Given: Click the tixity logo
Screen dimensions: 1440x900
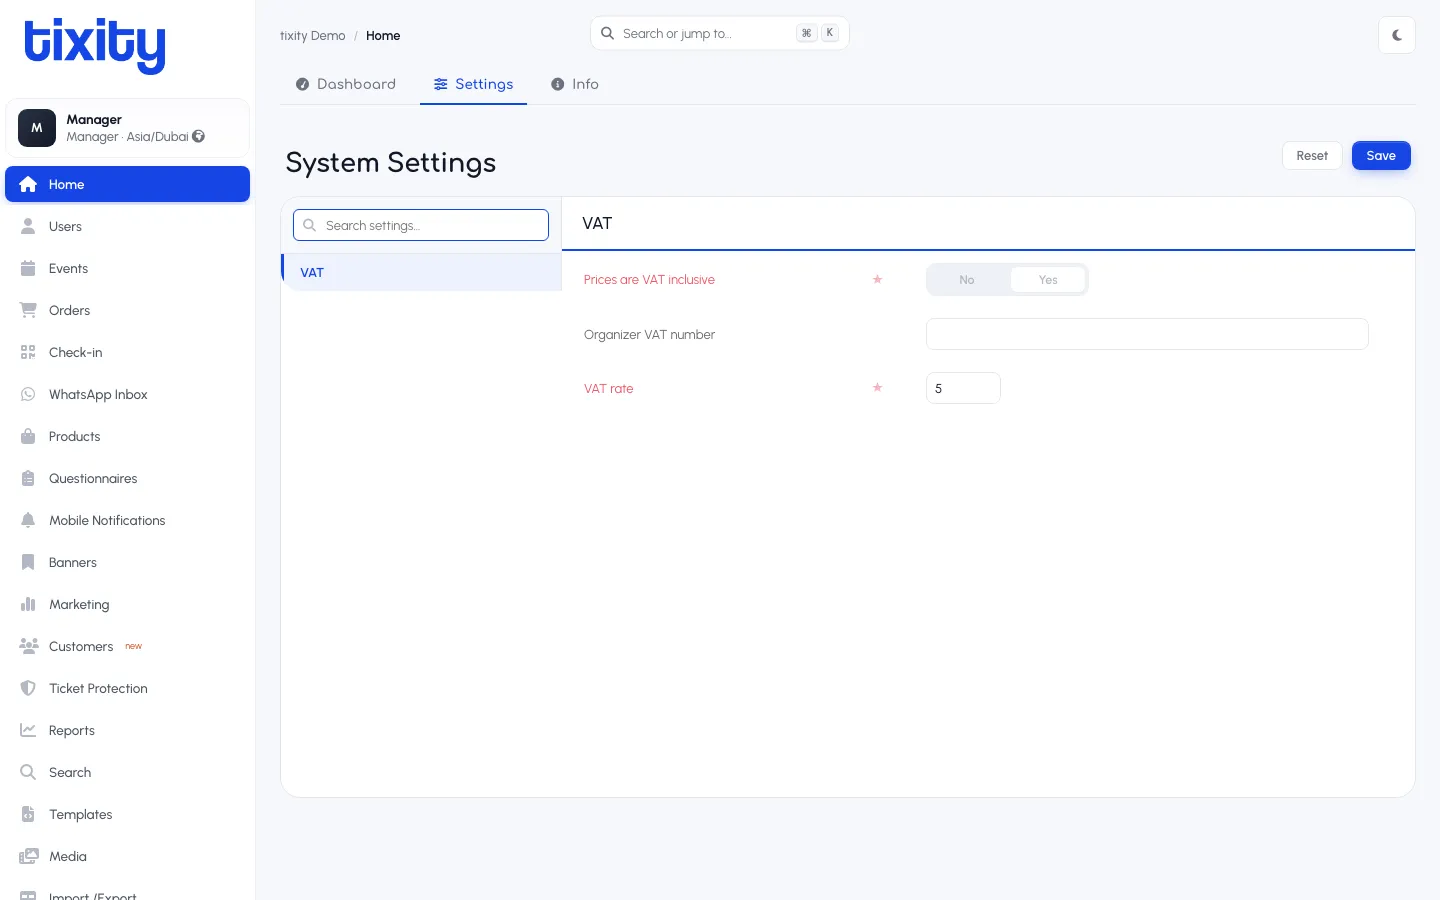Looking at the screenshot, I should click(x=95, y=45).
